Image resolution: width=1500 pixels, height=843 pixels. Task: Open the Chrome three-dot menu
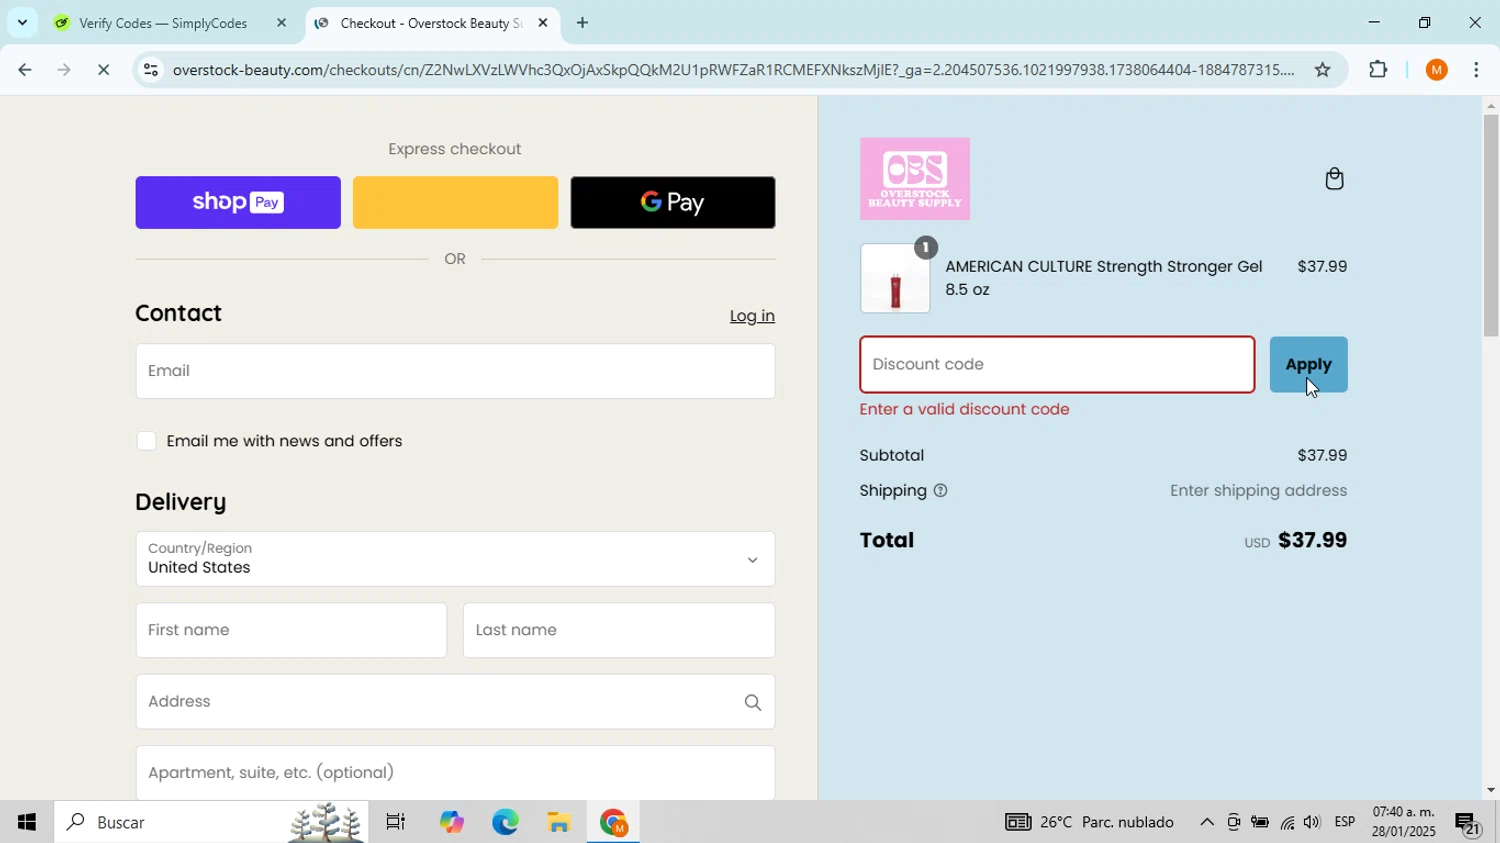pos(1477,69)
